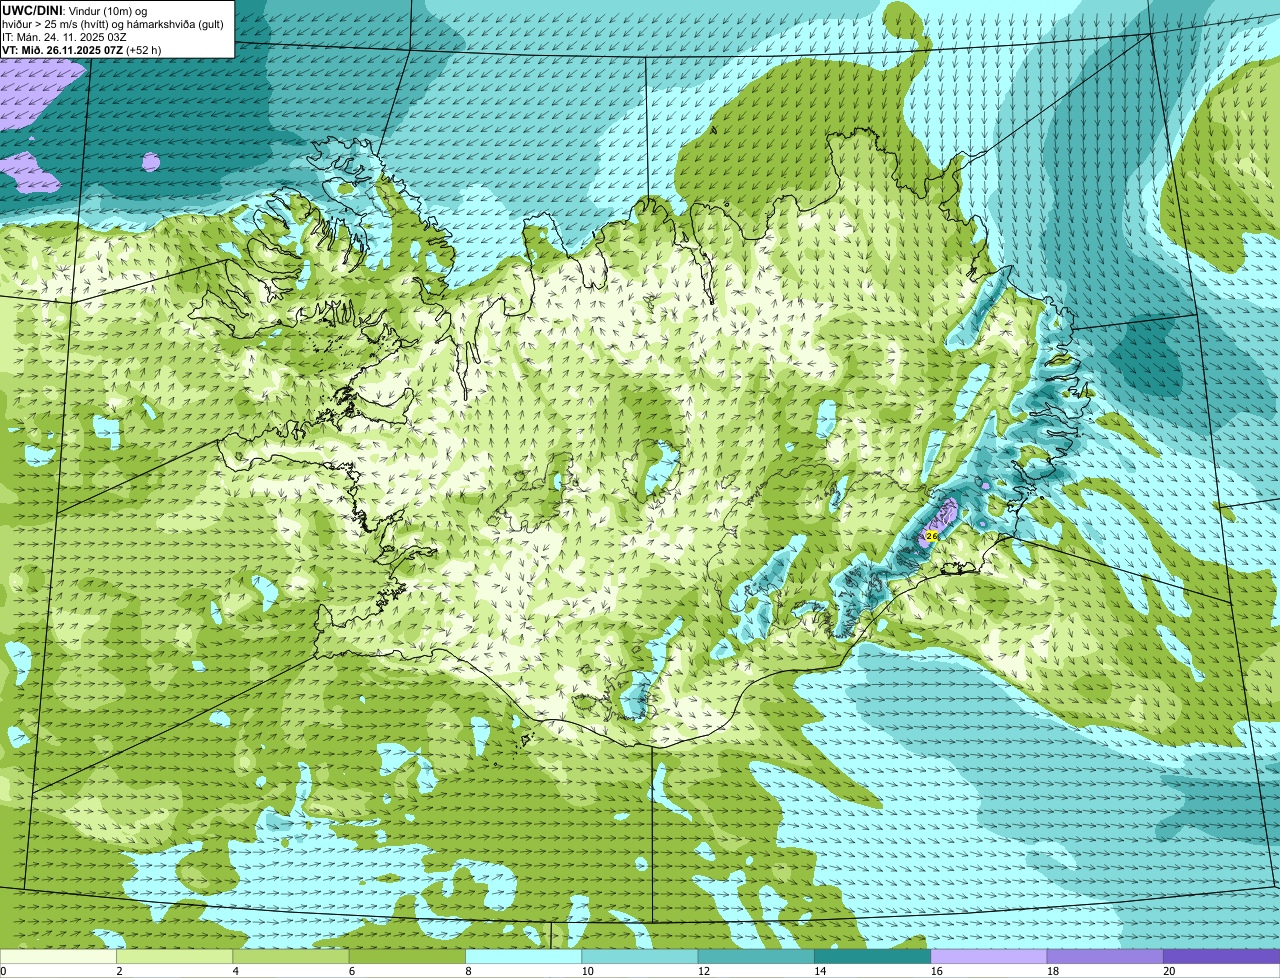Viewport: 1280px width, 978px height.
Task: Select the 16–18 m/s light purple legend swatch
Action: [x=989, y=956]
